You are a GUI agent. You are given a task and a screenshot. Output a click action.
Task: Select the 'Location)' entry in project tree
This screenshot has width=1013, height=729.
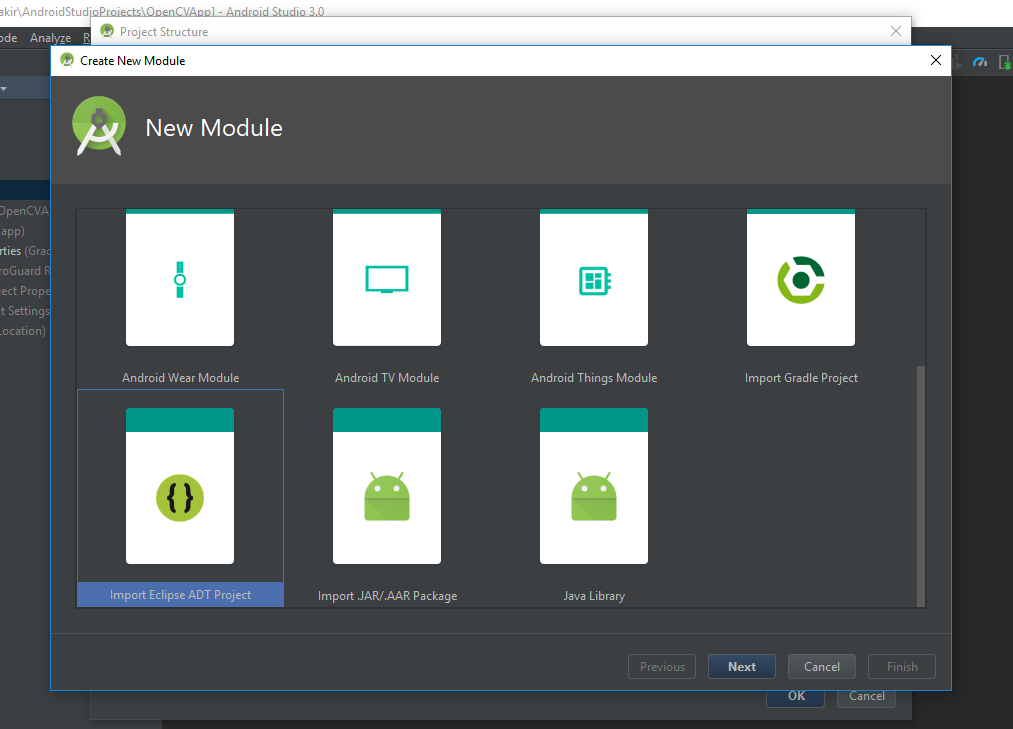[x=23, y=331]
